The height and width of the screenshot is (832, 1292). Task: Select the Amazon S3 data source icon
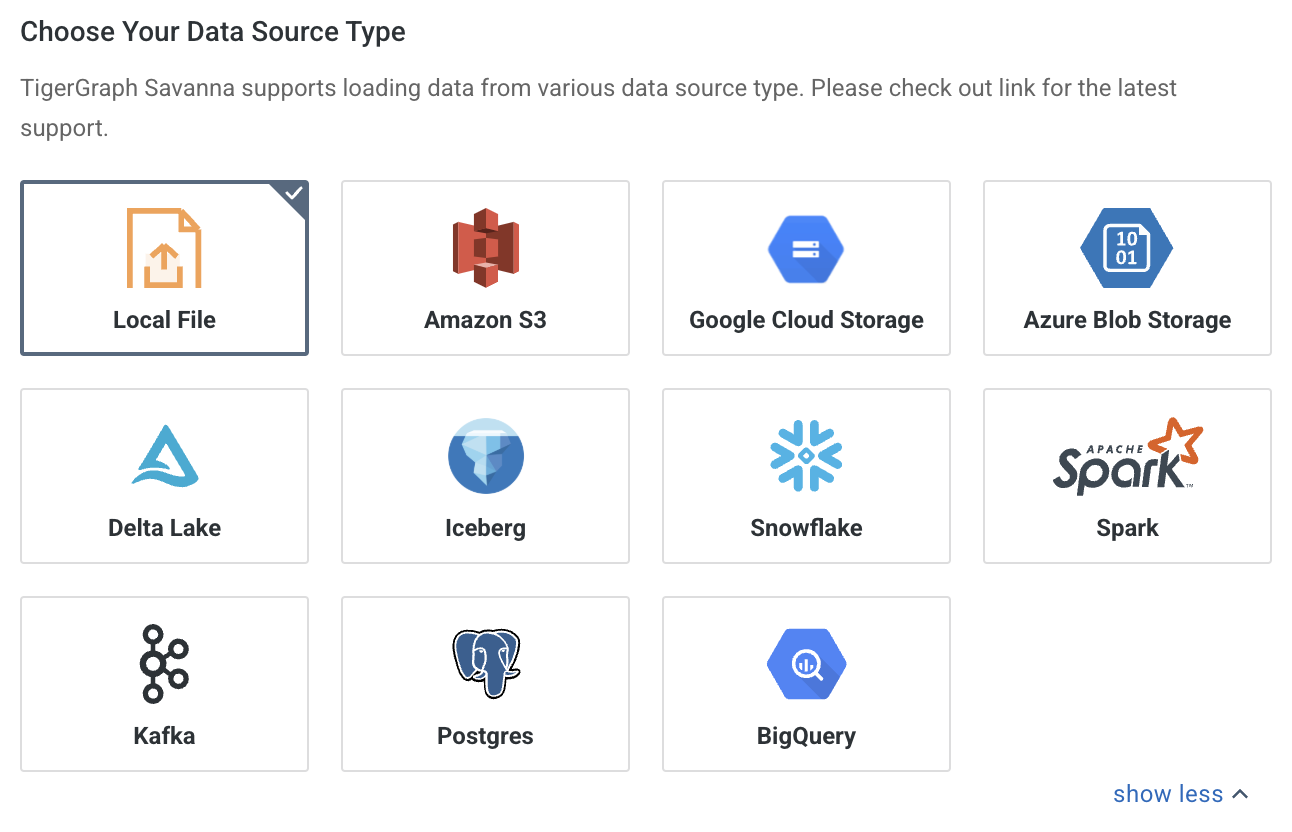[485, 248]
